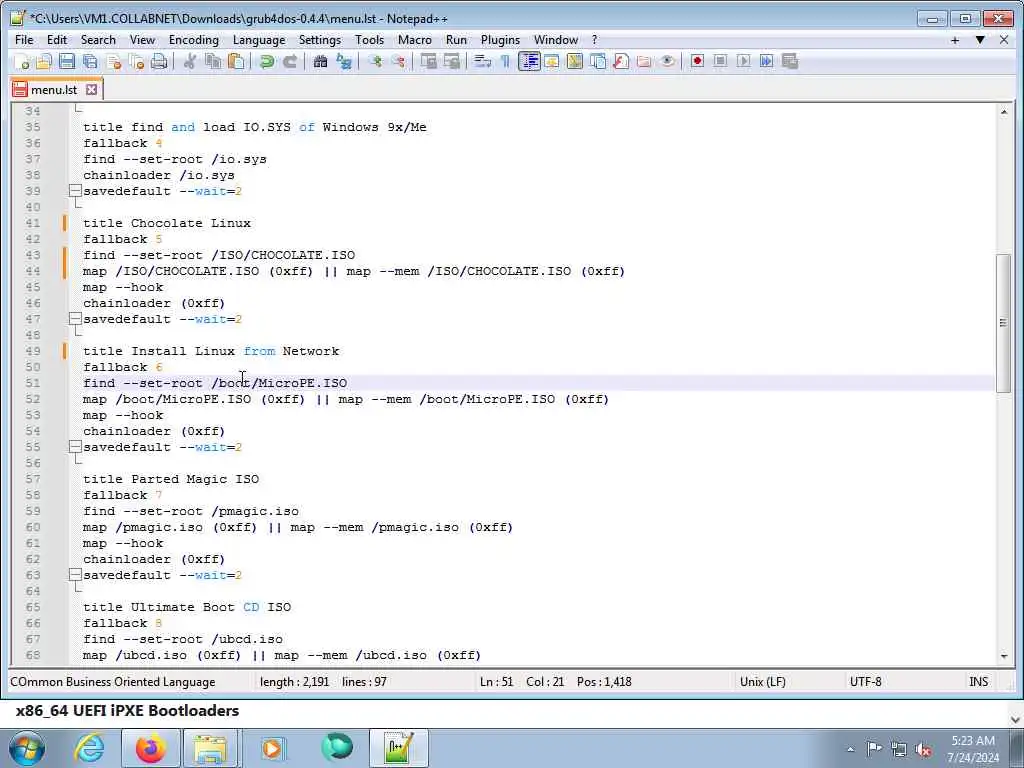
Task: Click the plus button near menu bar
Action: pyautogui.click(x=955, y=40)
